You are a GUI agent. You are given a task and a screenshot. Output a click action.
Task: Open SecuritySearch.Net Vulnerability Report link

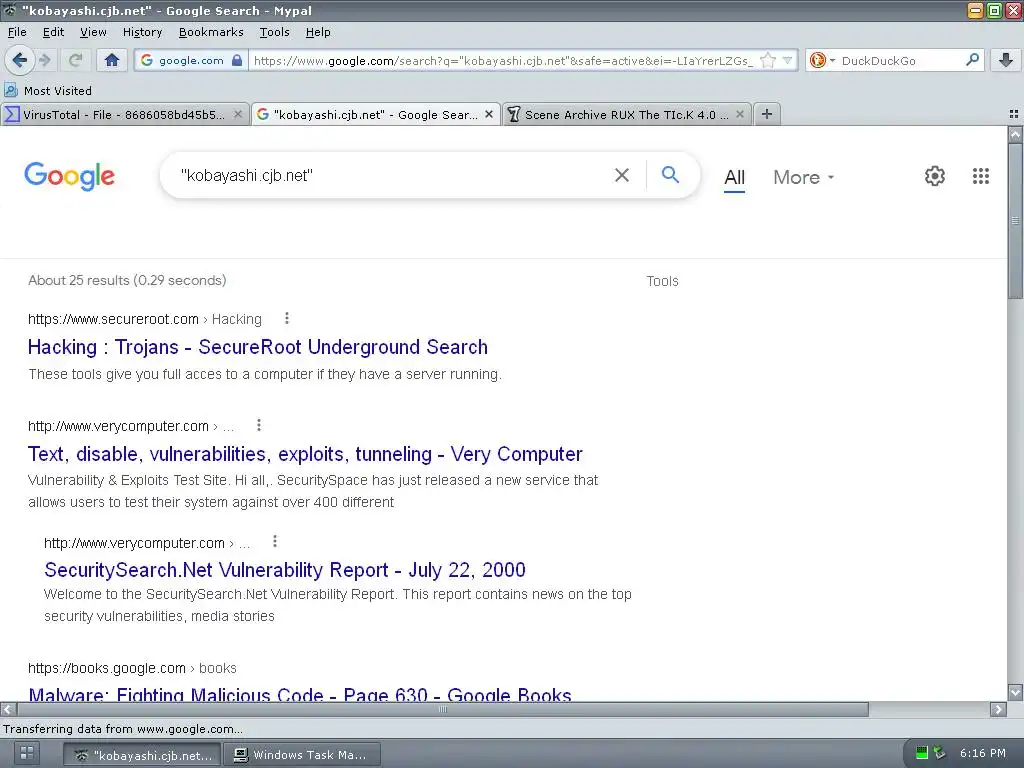pyautogui.click(x=285, y=570)
